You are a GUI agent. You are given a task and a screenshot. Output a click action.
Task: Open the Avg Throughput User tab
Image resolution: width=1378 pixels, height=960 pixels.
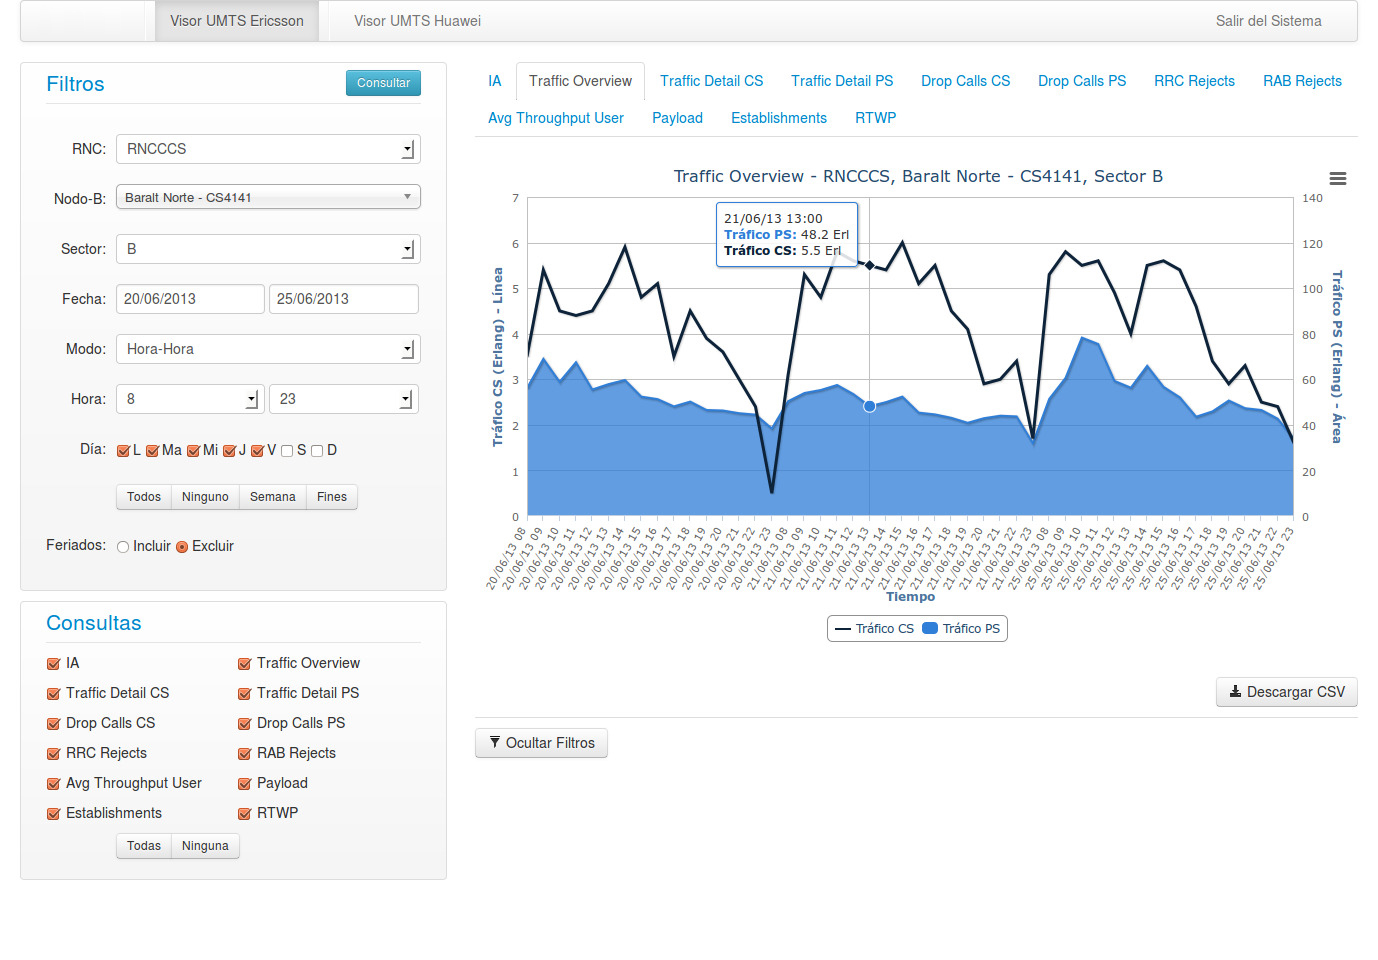coord(556,118)
